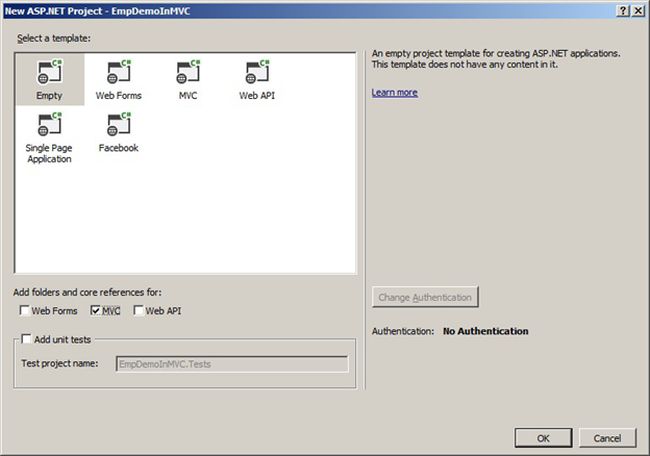Viewport: 650px width, 456px height.
Task: Select the Facebook template icon
Action: pyautogui.click(x=119, y=124)
